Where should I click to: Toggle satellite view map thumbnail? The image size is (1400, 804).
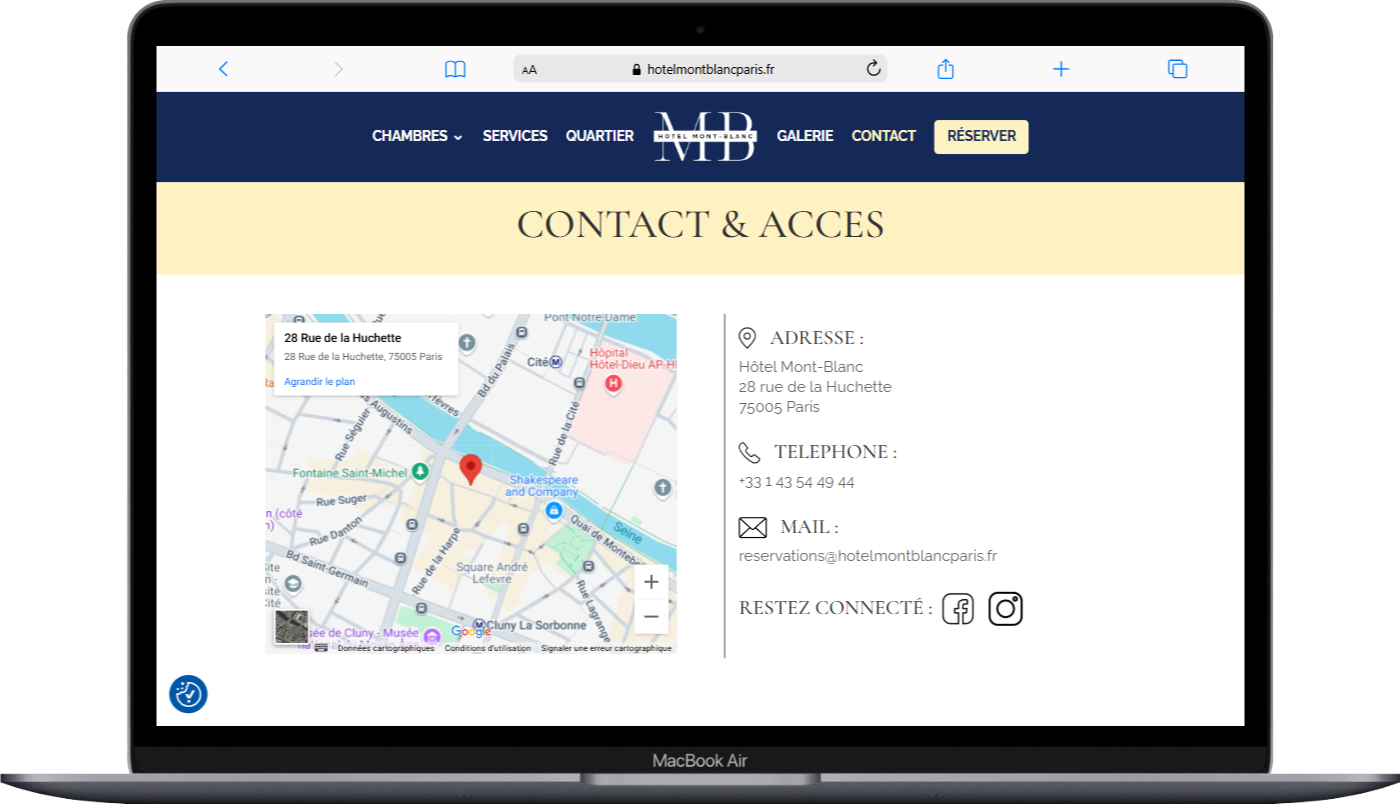(292, 627)
